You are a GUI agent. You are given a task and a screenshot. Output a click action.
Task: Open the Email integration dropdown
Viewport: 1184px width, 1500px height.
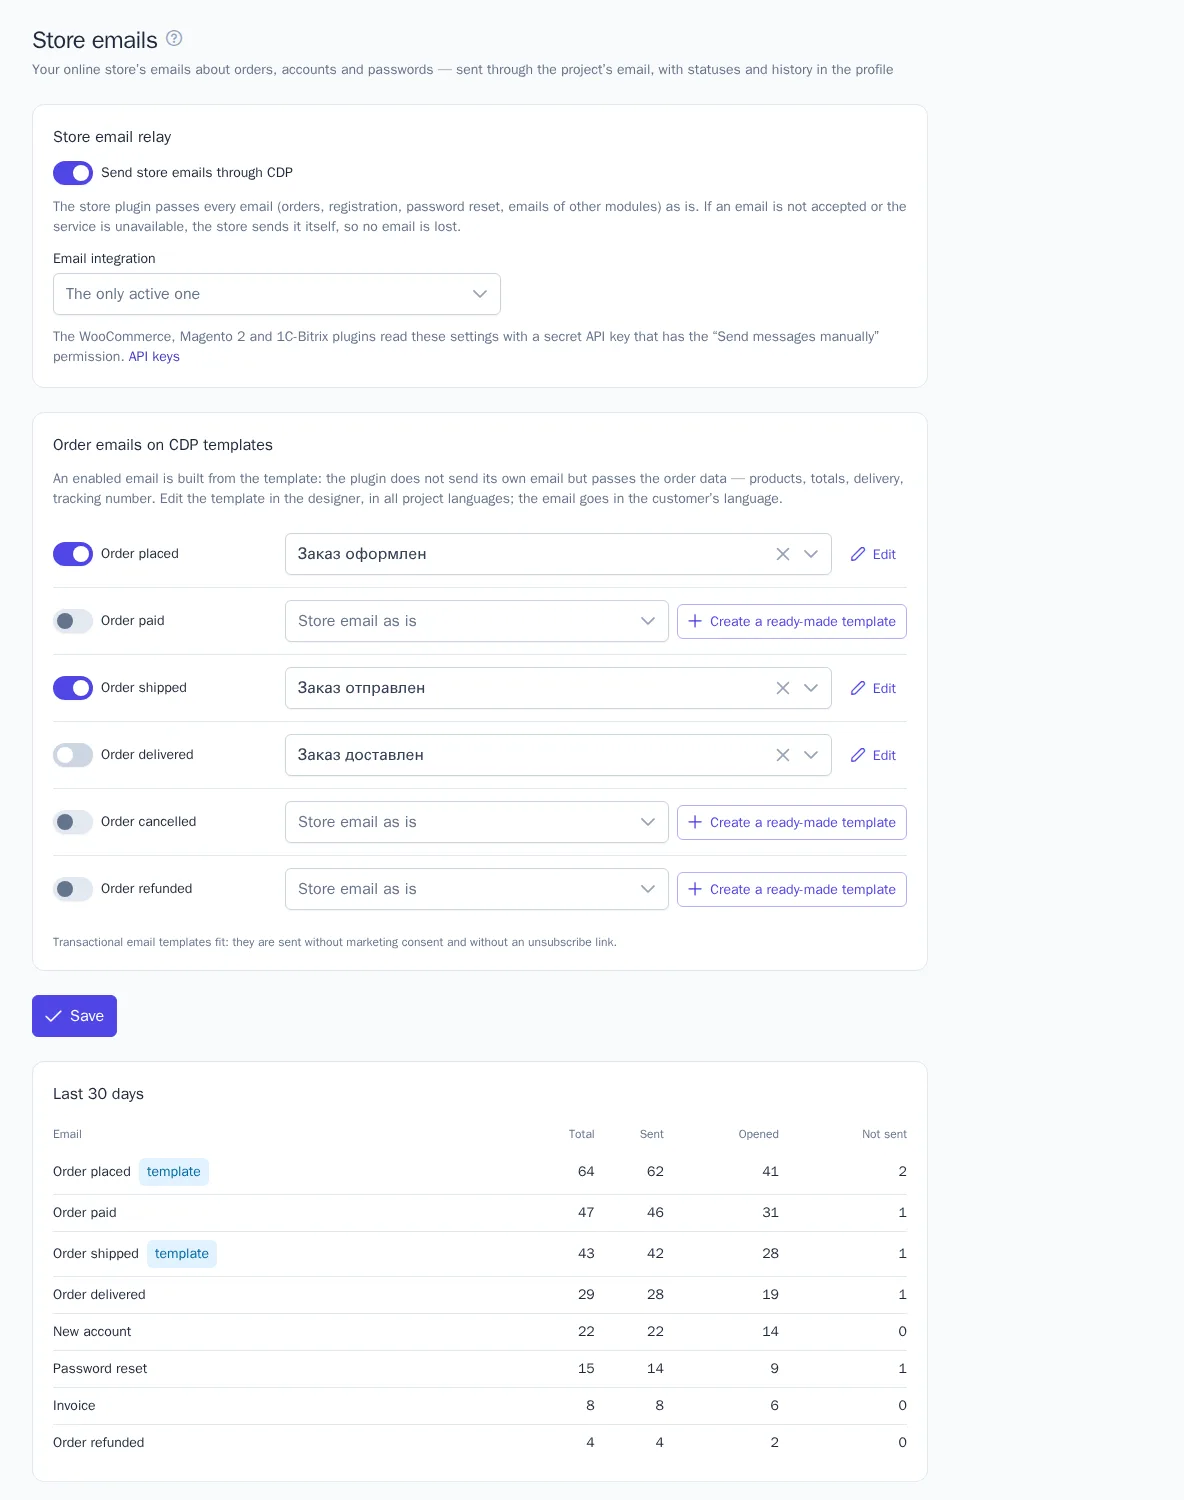pos(277,294)
